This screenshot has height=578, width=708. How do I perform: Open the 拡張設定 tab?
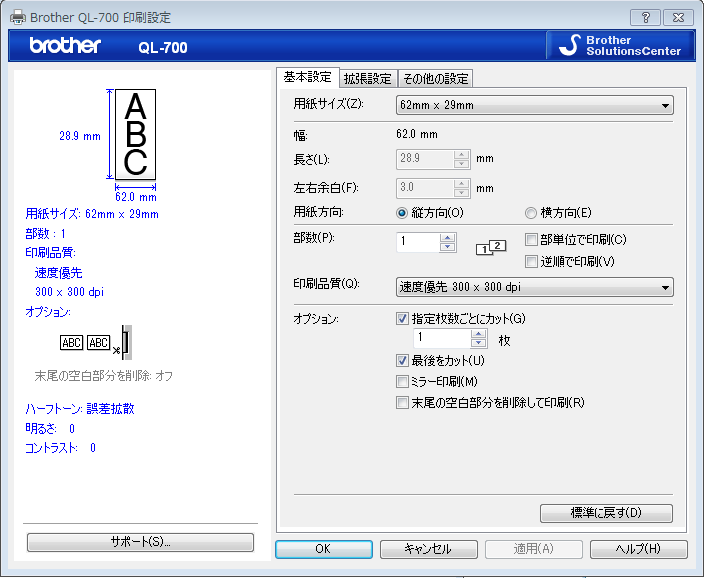368,79
